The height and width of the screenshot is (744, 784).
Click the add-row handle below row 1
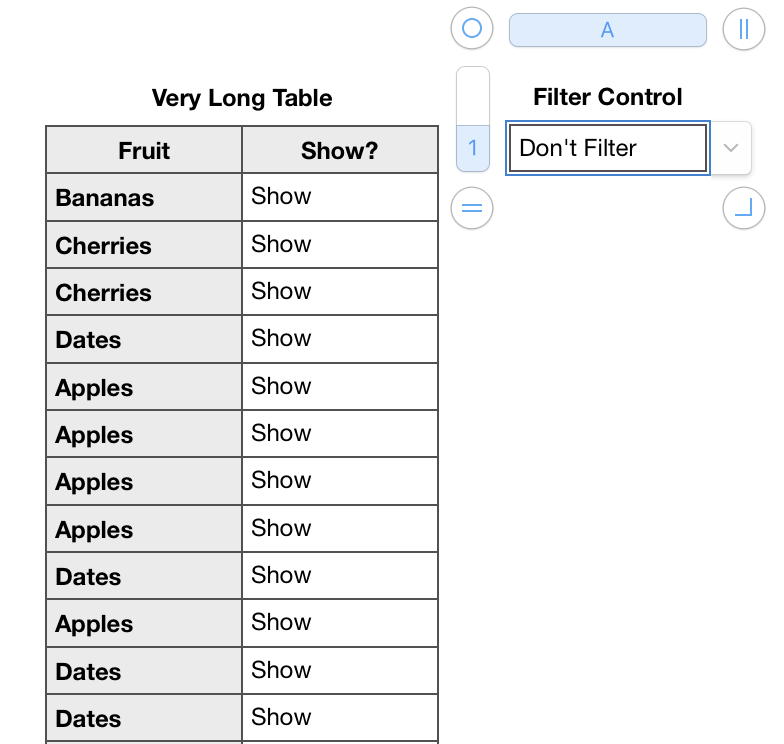click(x=472, y=208)
